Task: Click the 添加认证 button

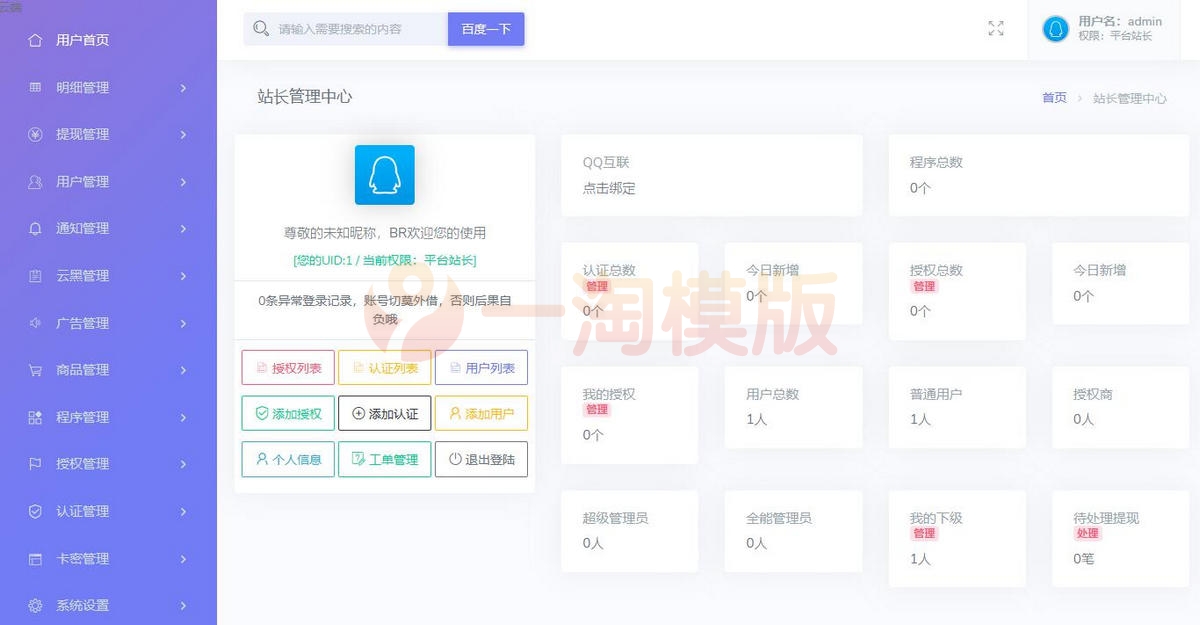Action: 385,413
